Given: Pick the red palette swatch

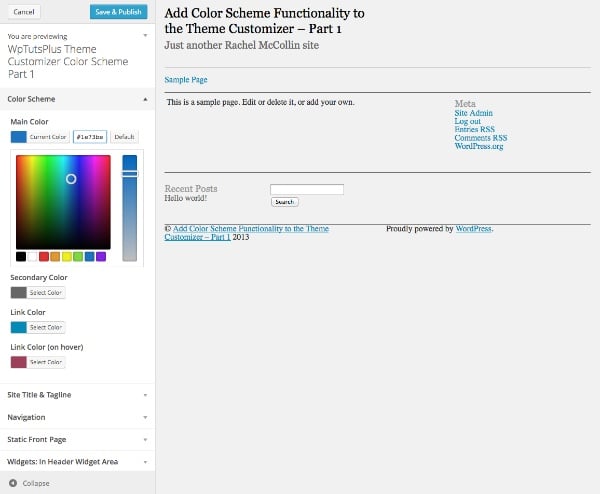Looking at the screenshot, I should click(x=44, y=256).
